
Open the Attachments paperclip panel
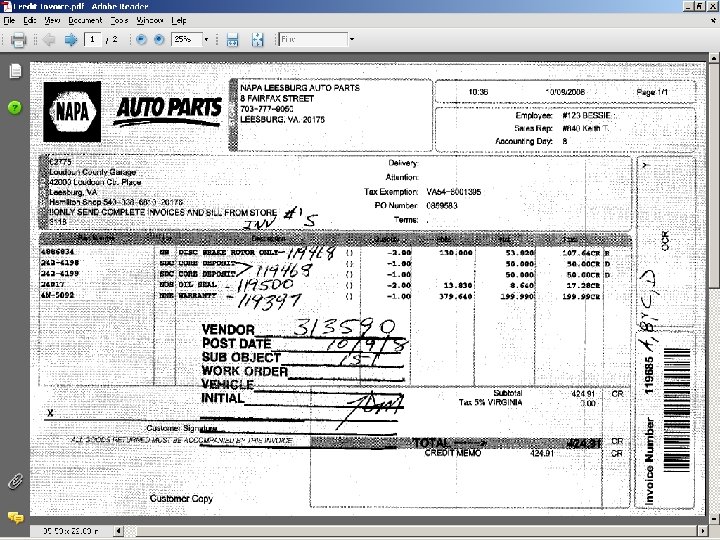(x=15, y=481)
